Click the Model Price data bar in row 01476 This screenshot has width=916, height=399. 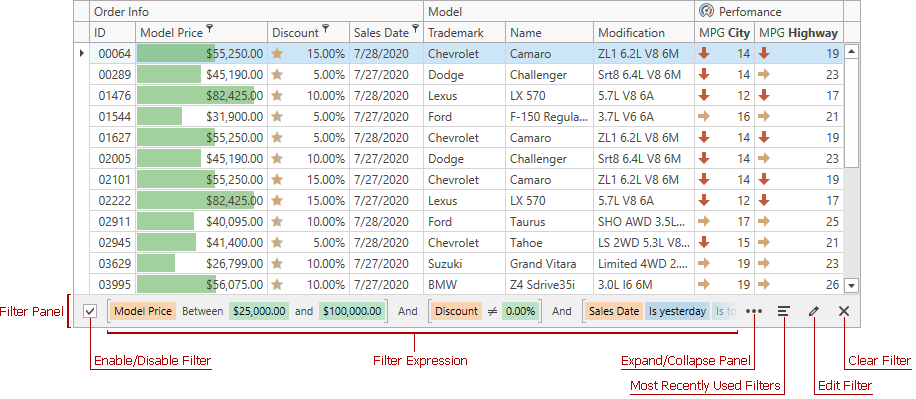[x=196, y=96]
